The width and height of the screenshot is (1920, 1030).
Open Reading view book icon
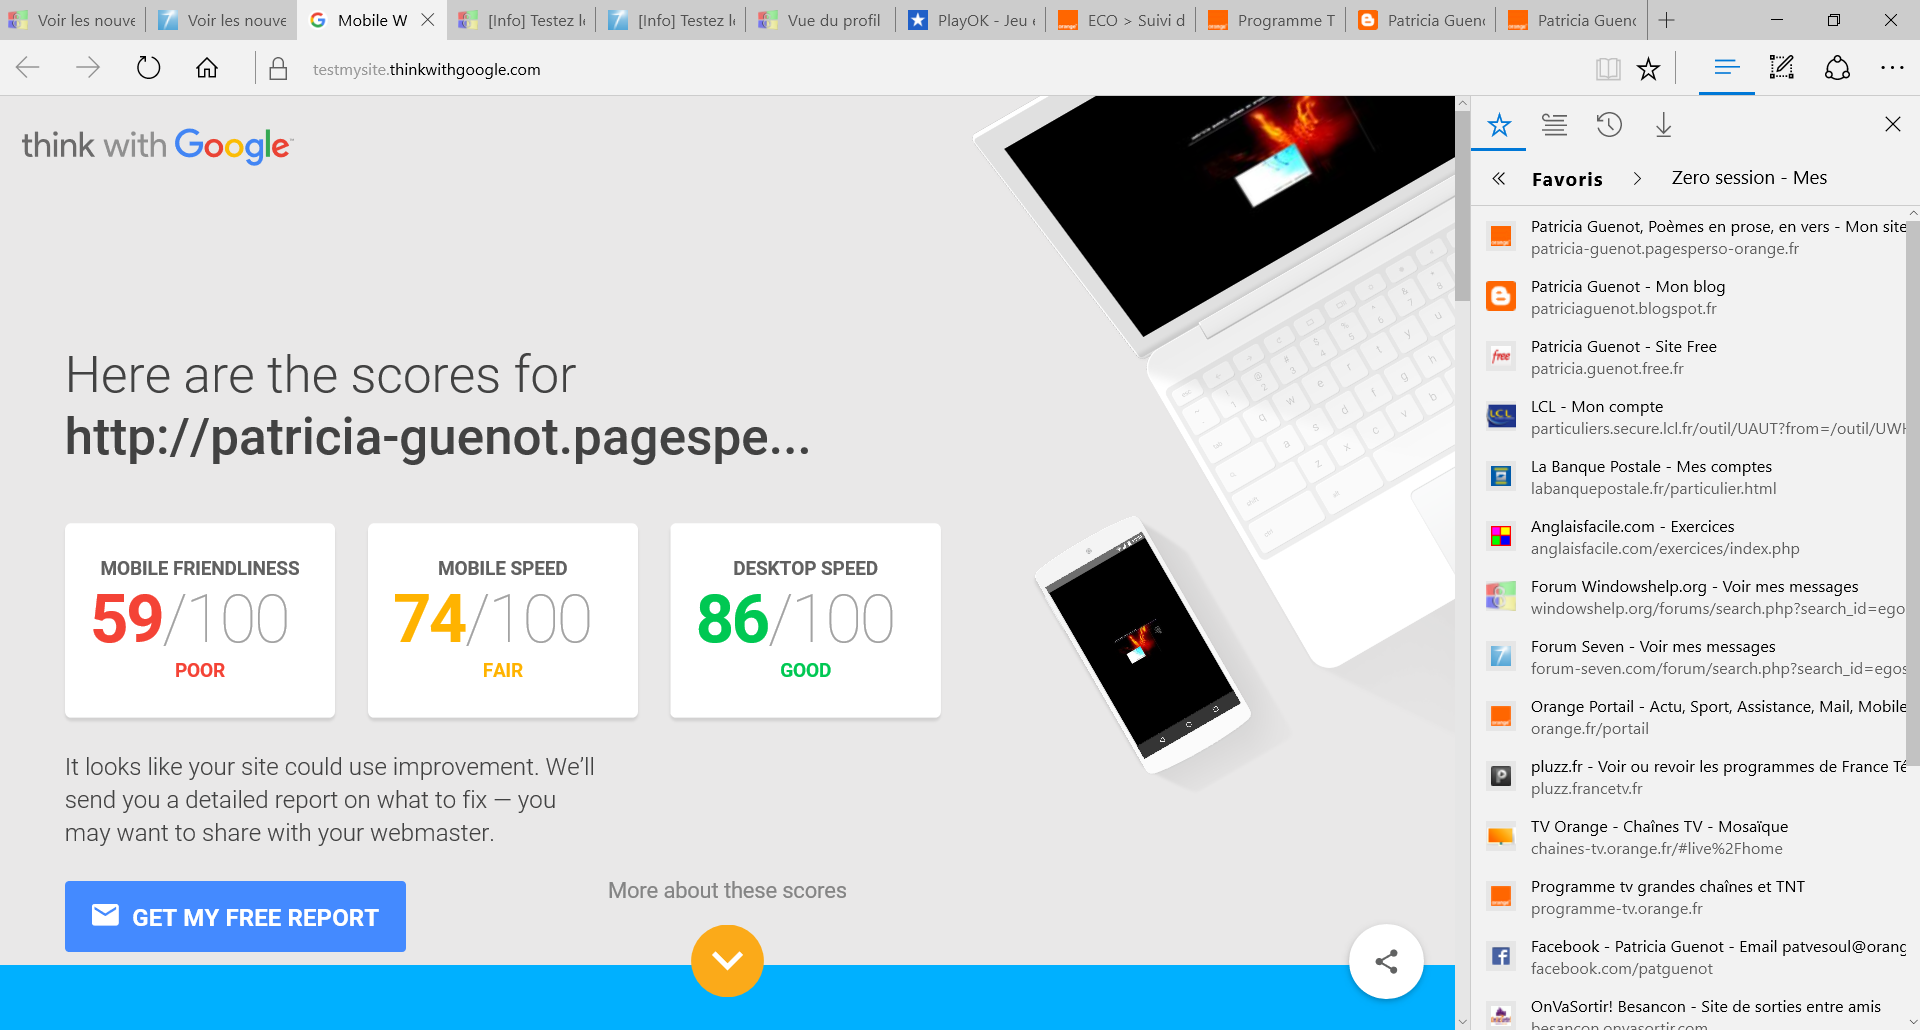(x=1608, y=68)
